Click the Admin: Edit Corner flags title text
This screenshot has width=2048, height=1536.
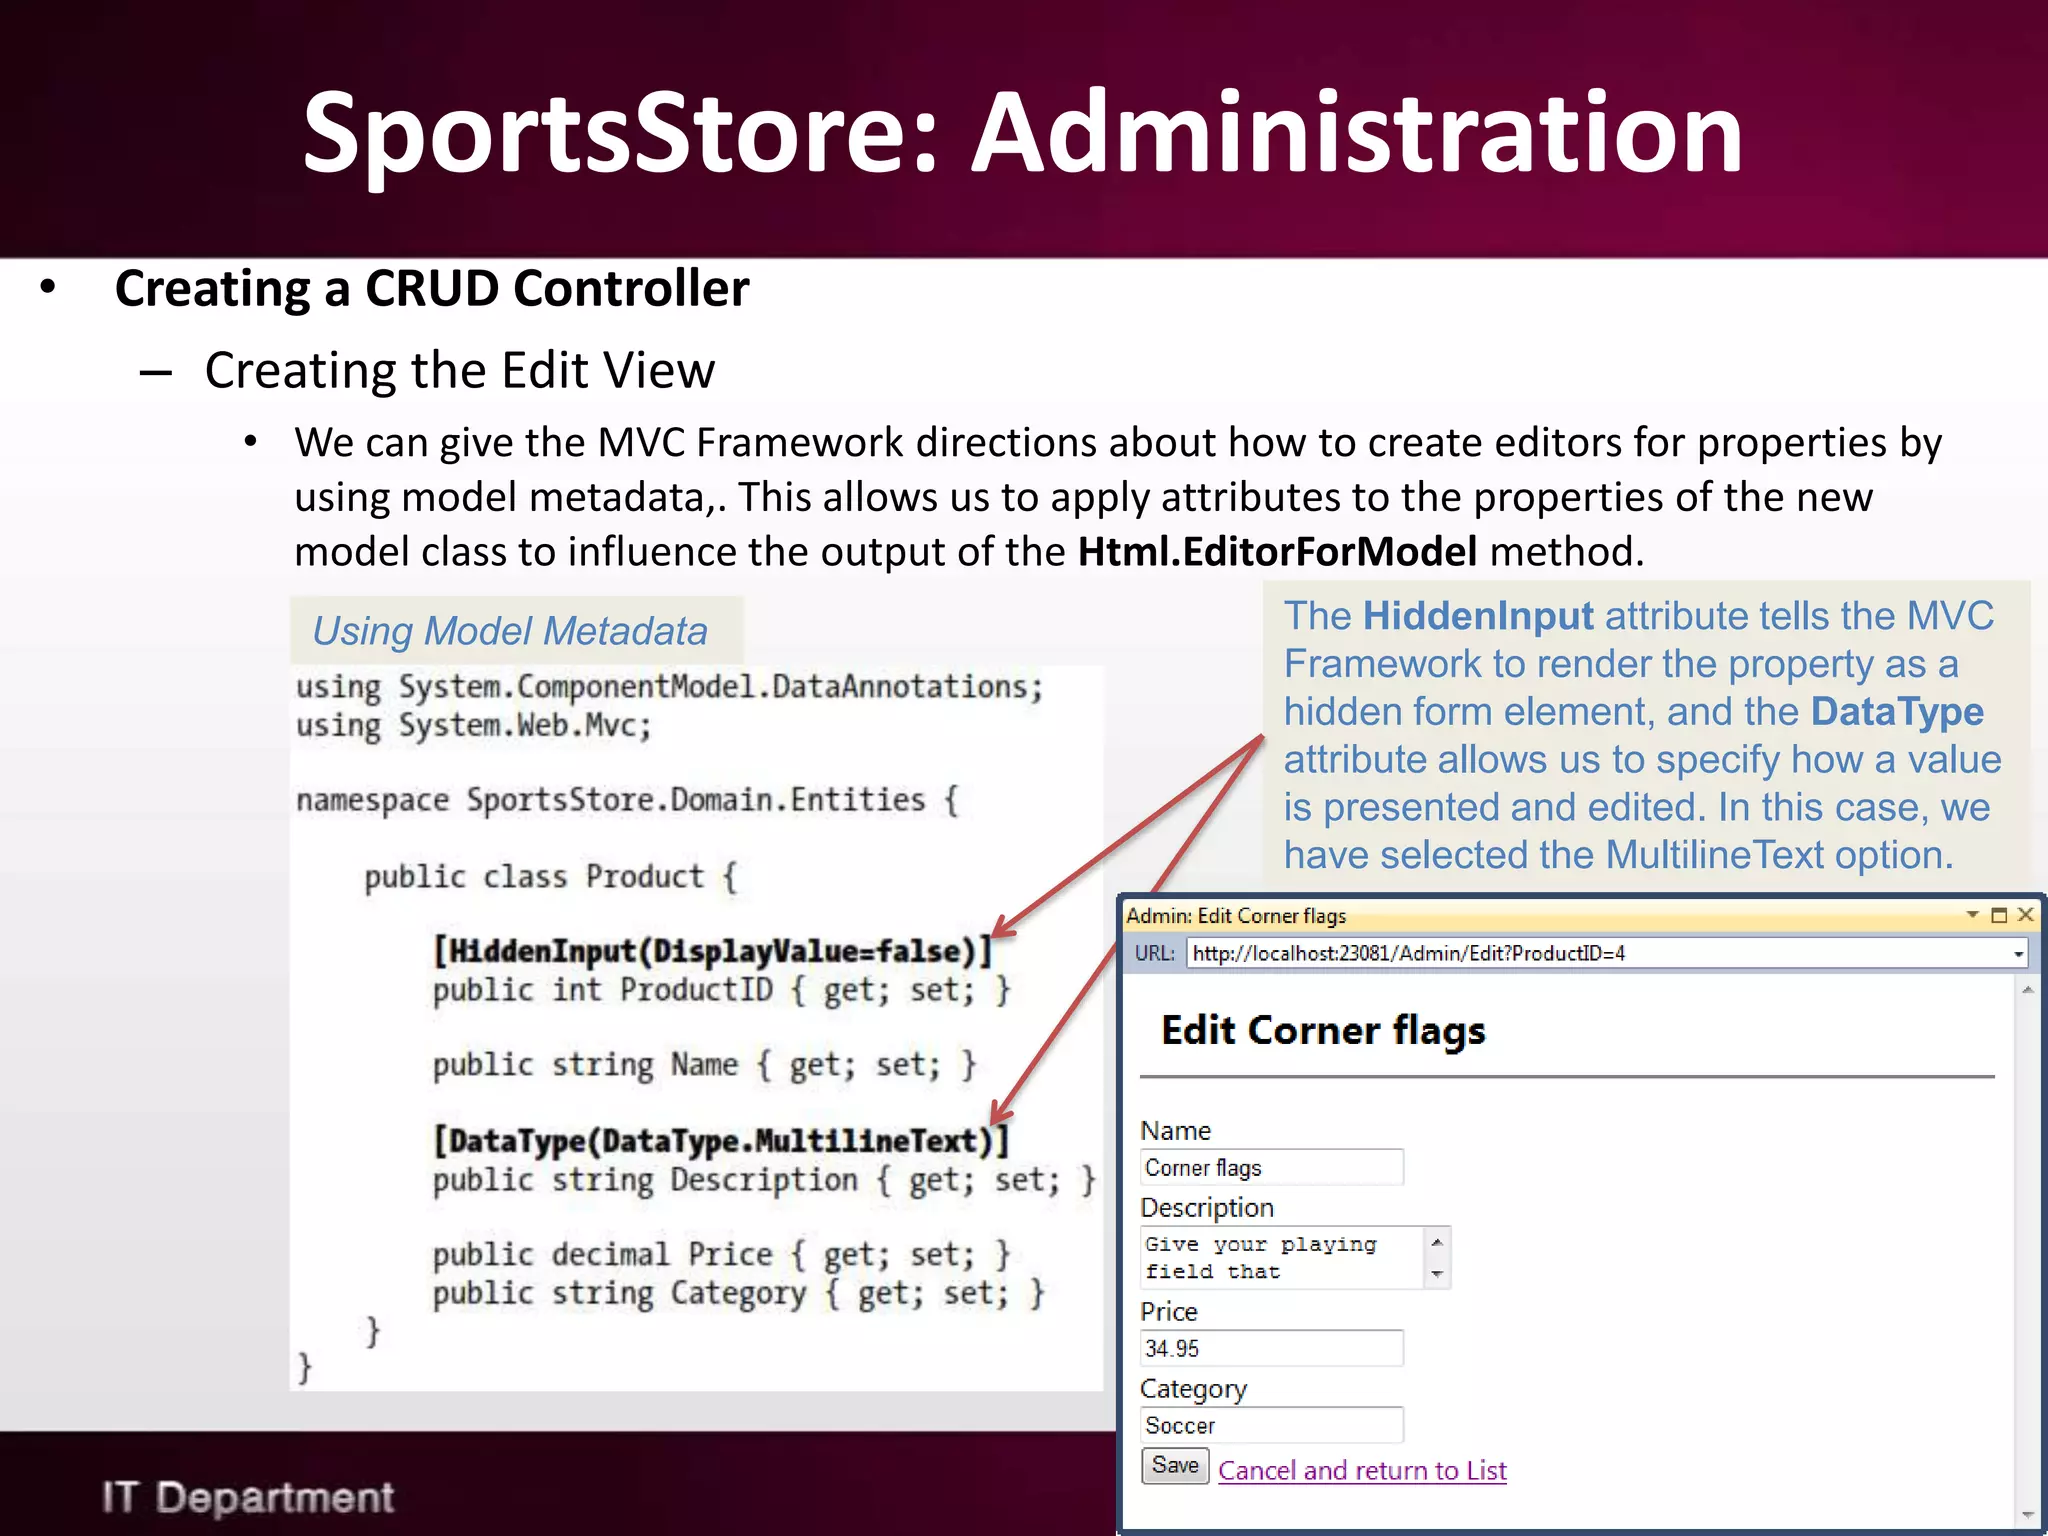[x=1236, y=916]
